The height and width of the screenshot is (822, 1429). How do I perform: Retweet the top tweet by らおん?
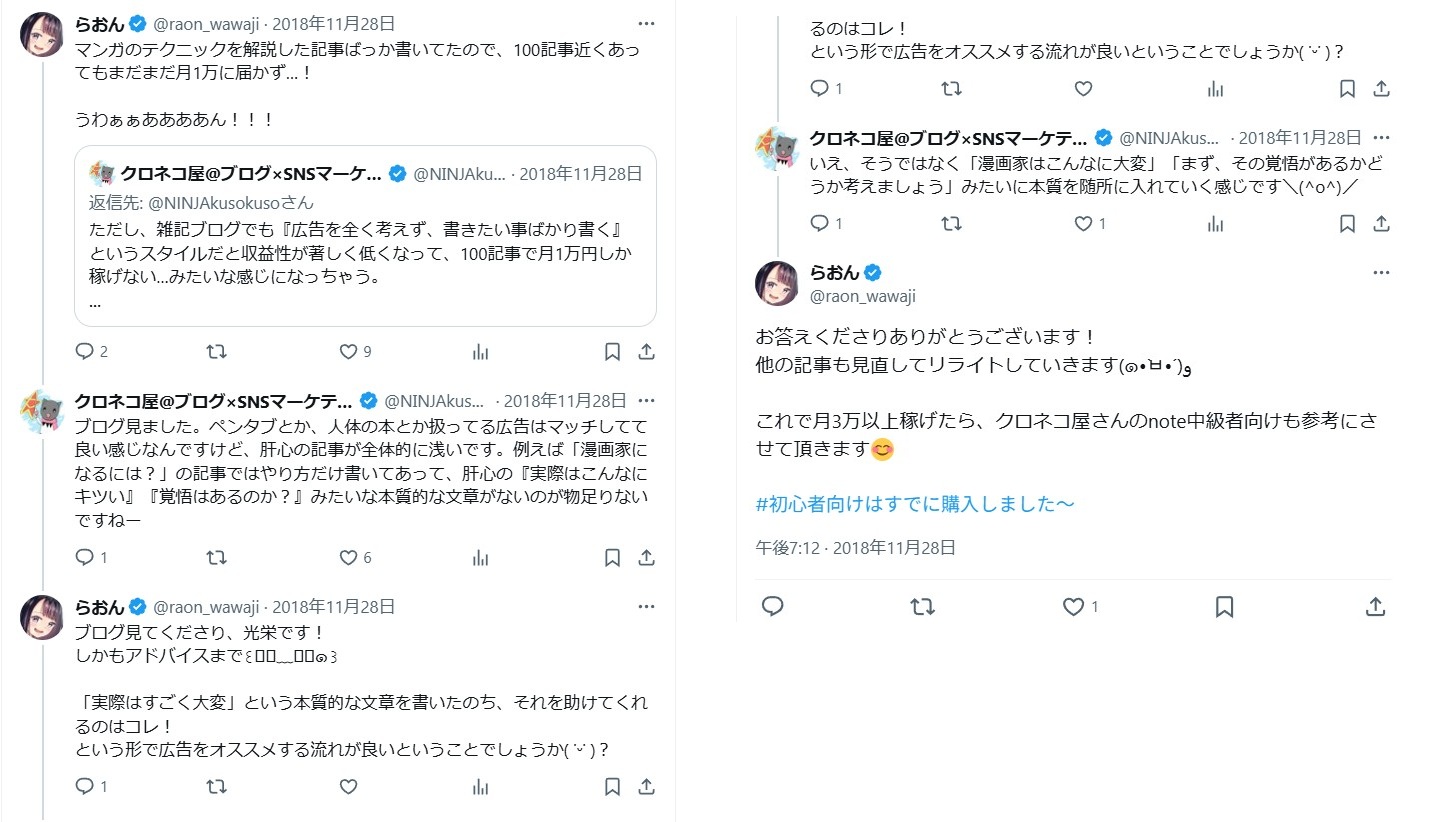(215, 352)
